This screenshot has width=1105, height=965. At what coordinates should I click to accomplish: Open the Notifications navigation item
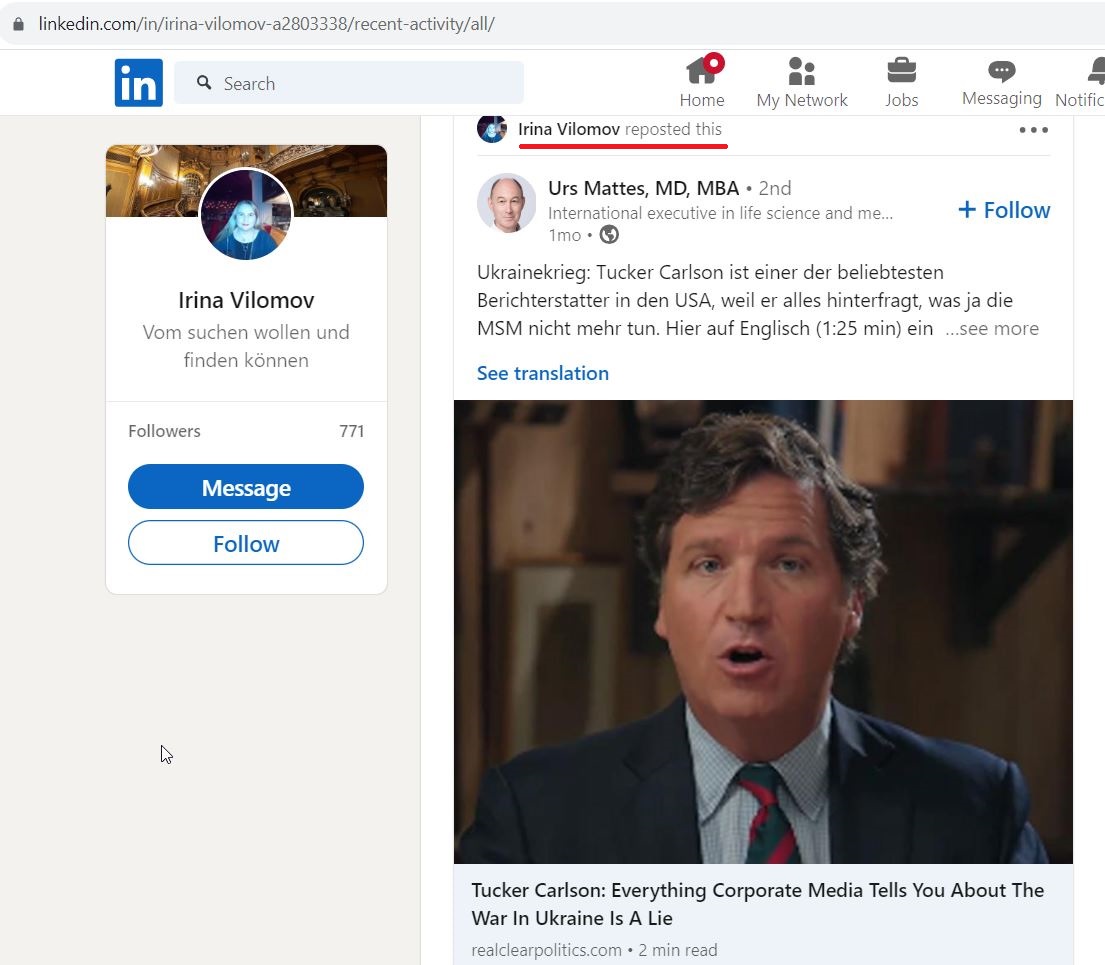1082,82
